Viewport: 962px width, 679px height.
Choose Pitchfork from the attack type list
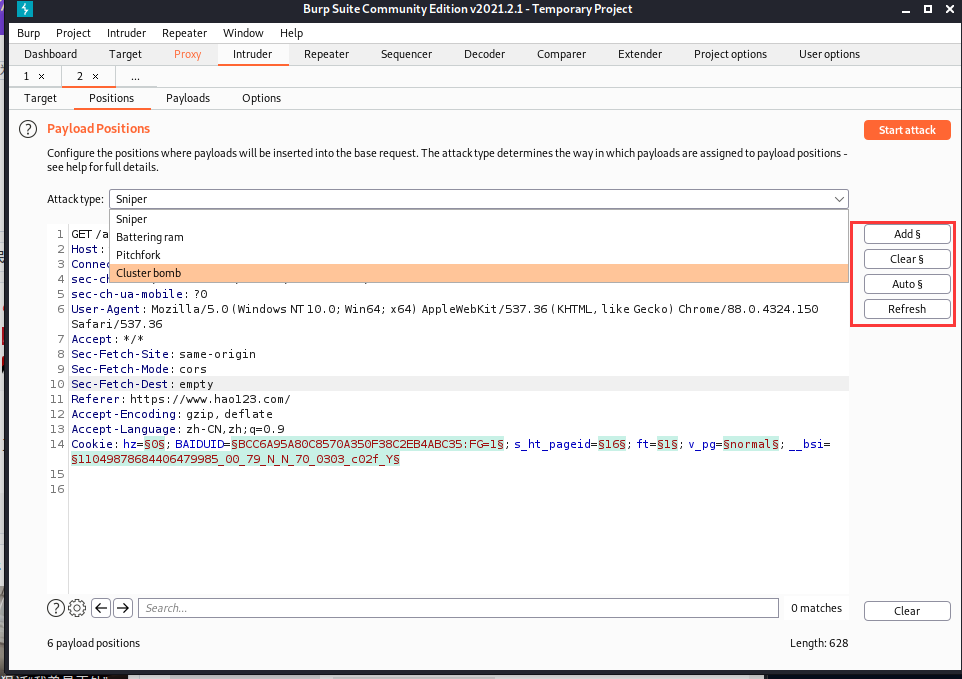pos(138,255)
